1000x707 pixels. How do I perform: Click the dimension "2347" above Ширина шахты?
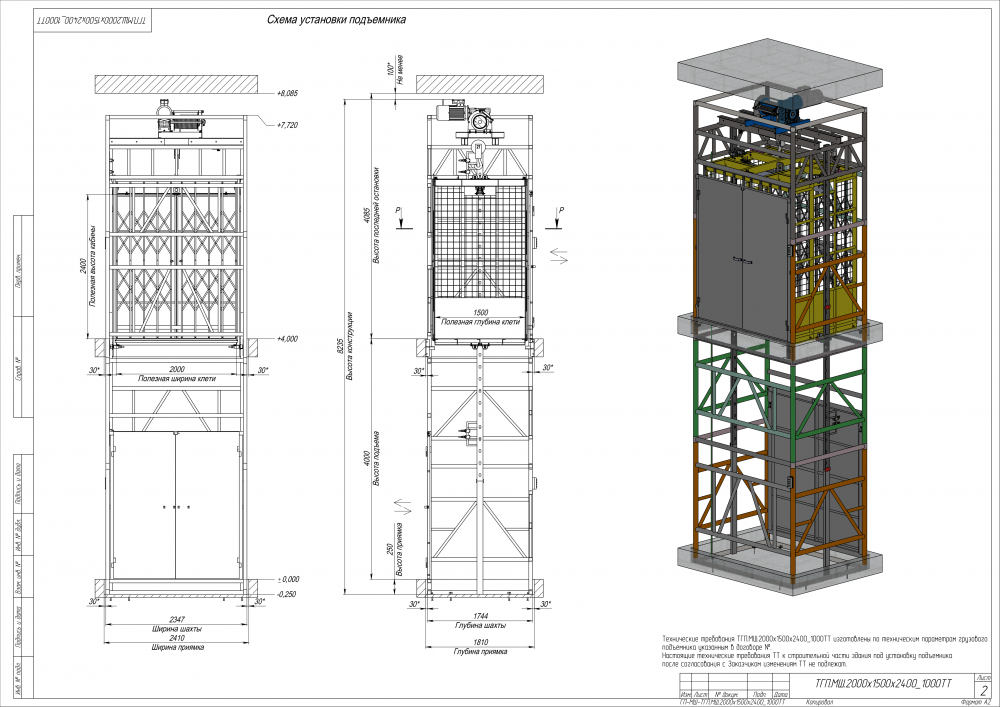coord(177,620)
